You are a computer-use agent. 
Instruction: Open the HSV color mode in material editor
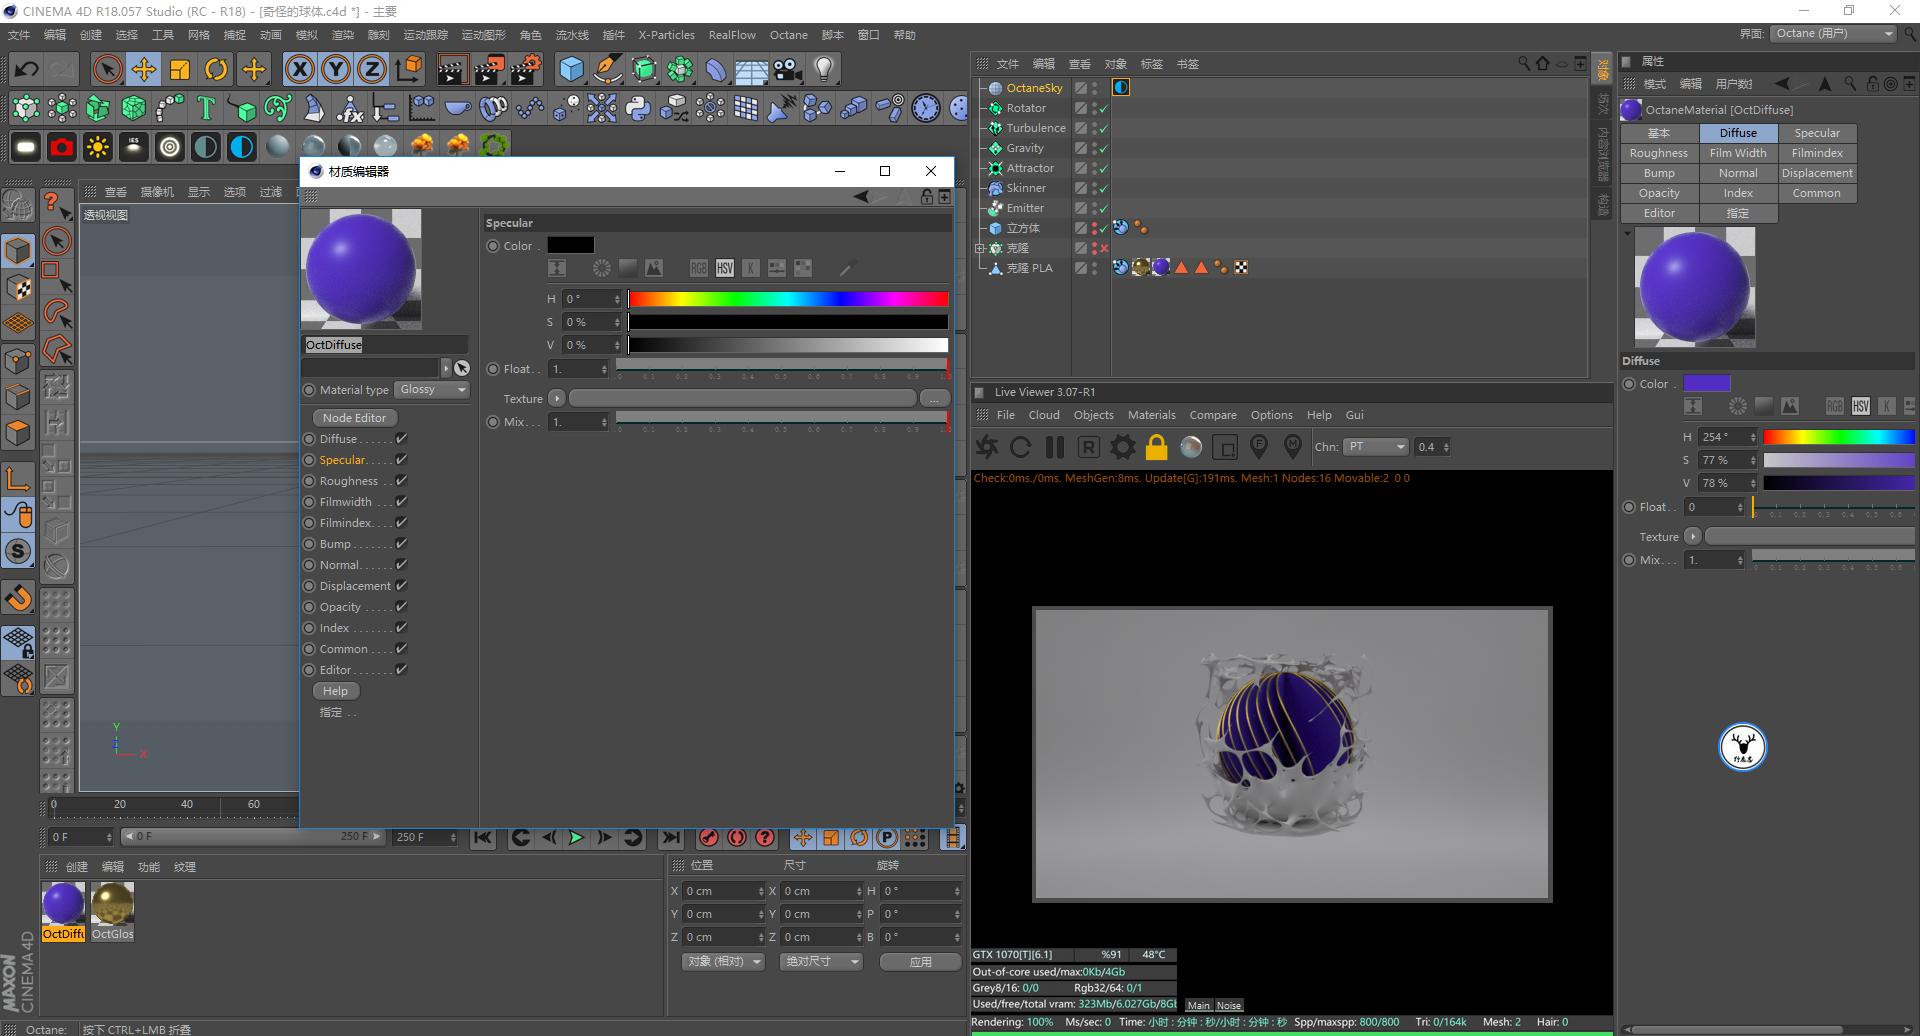pyautogui.click(x=724, y=268)
